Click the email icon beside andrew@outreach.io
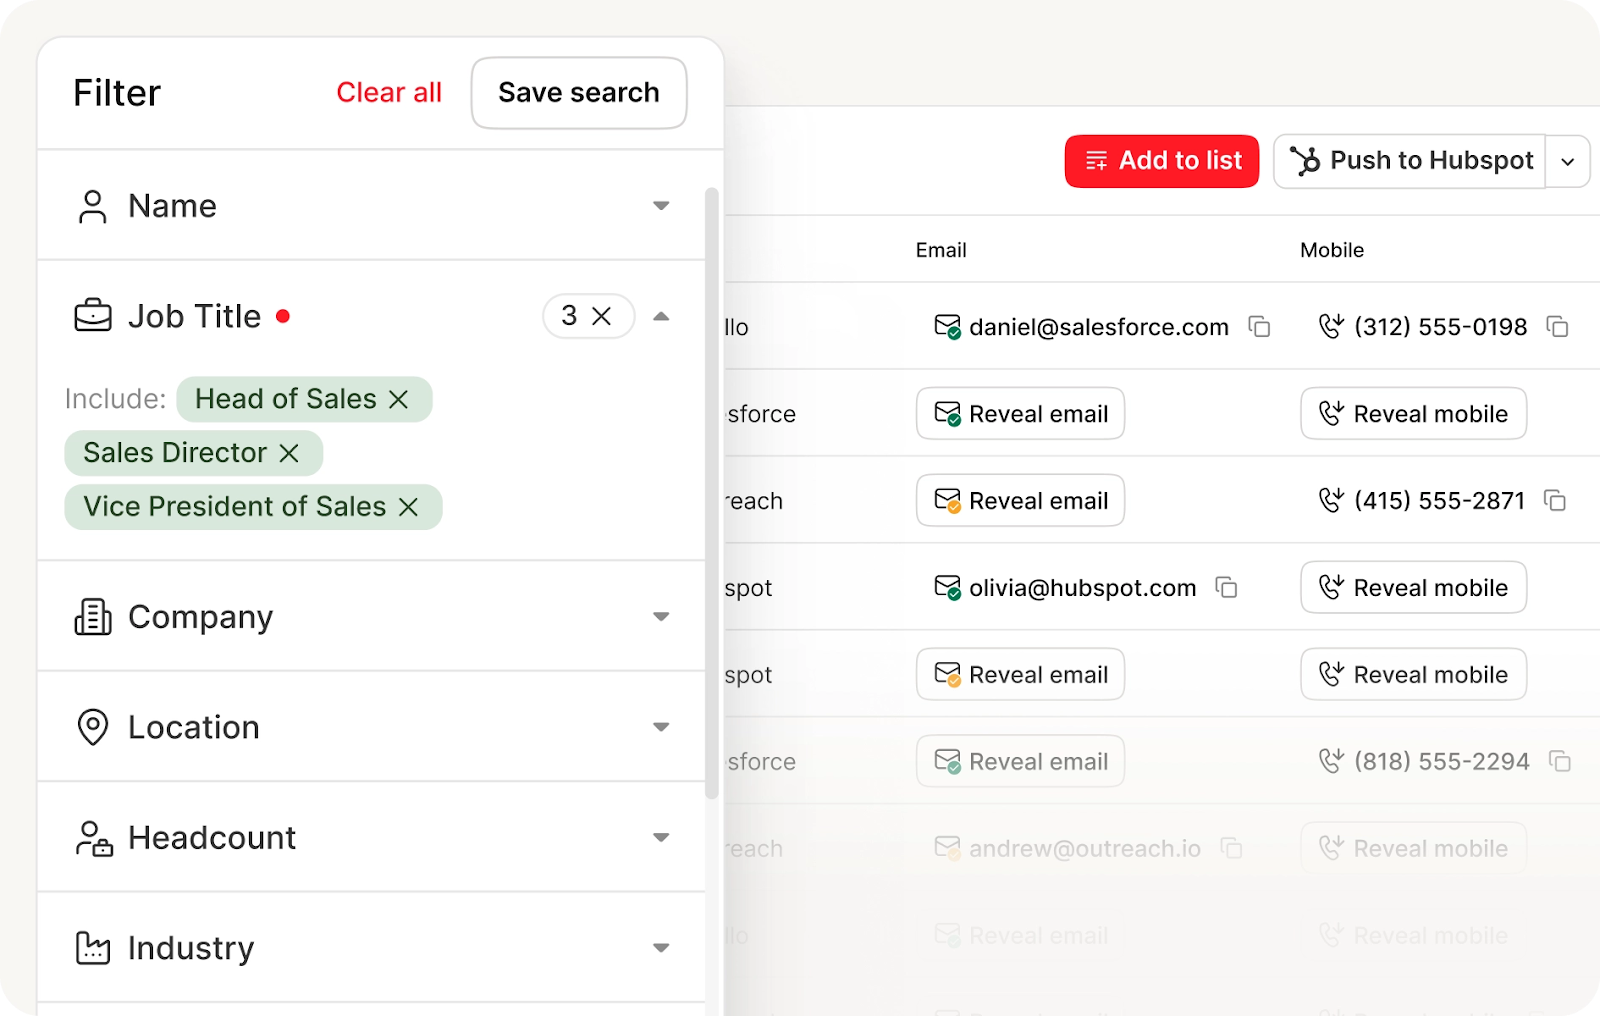1600x1016 pixels. pos(948,849)
